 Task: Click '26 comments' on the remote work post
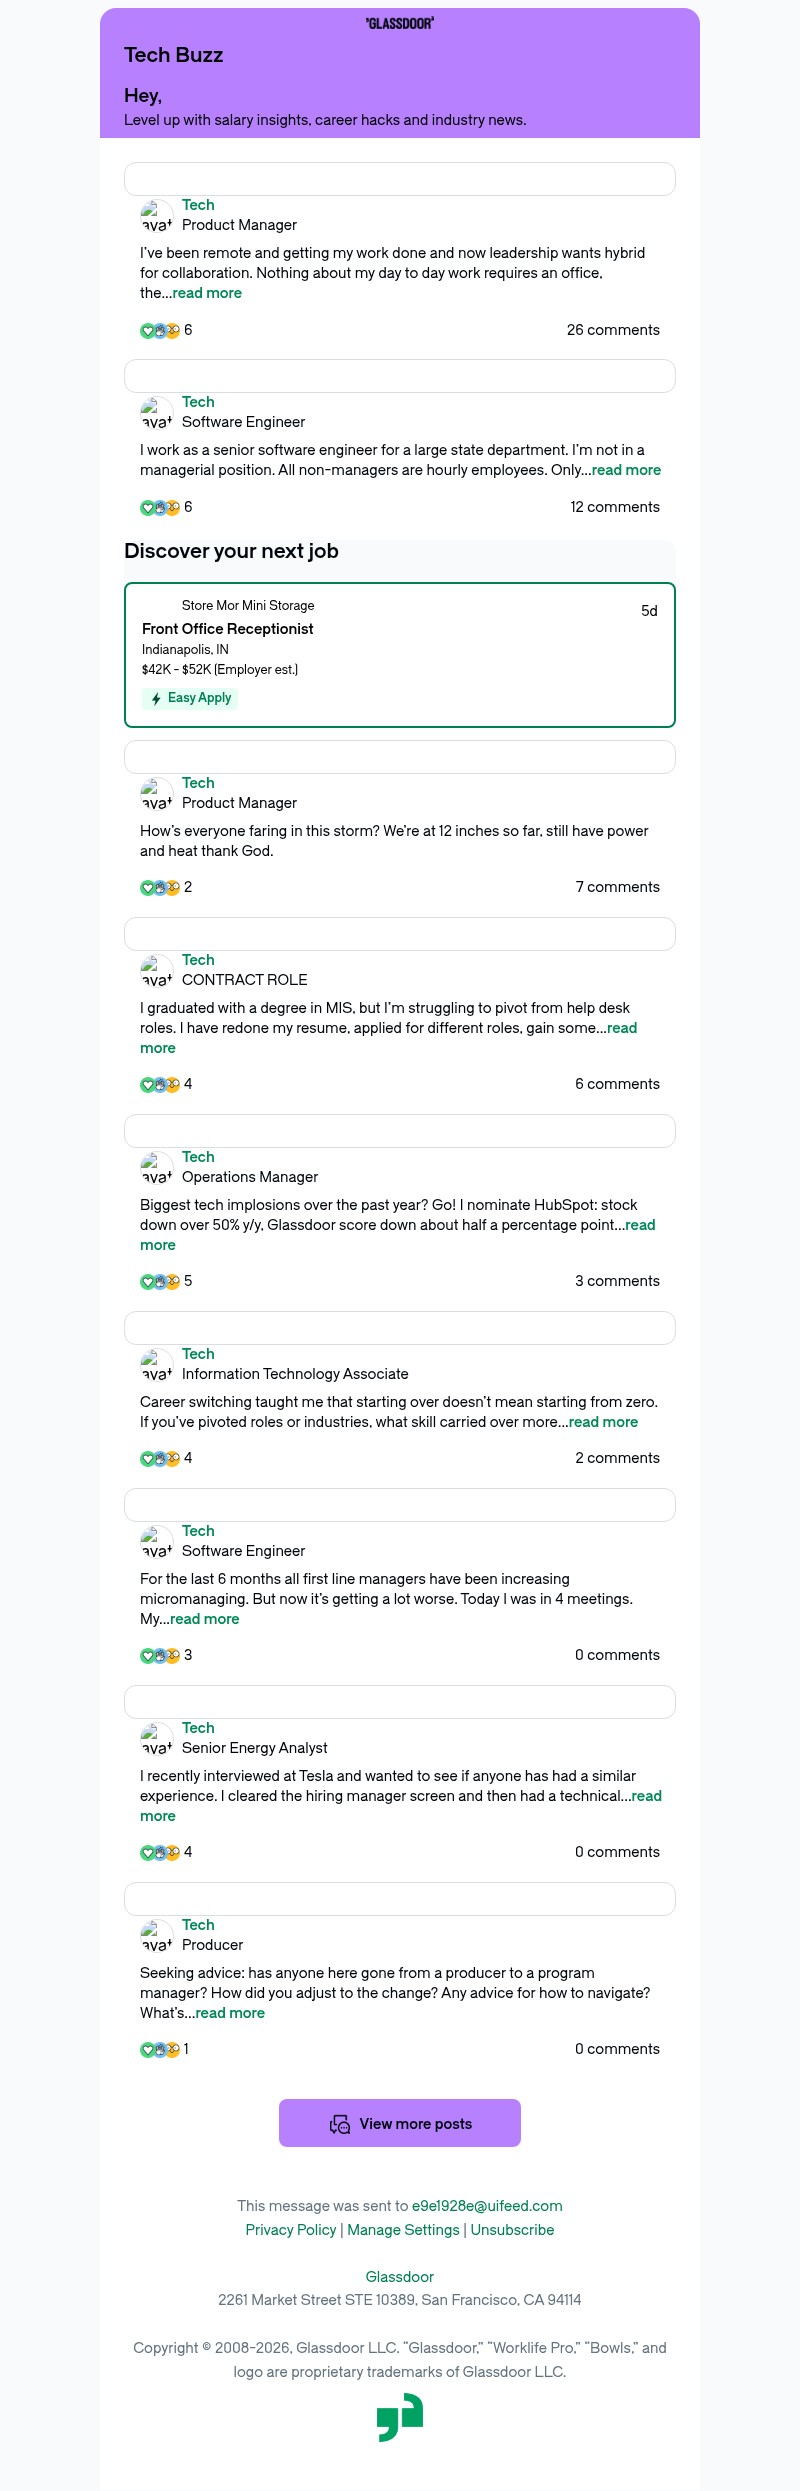click(x=614, y=329)
